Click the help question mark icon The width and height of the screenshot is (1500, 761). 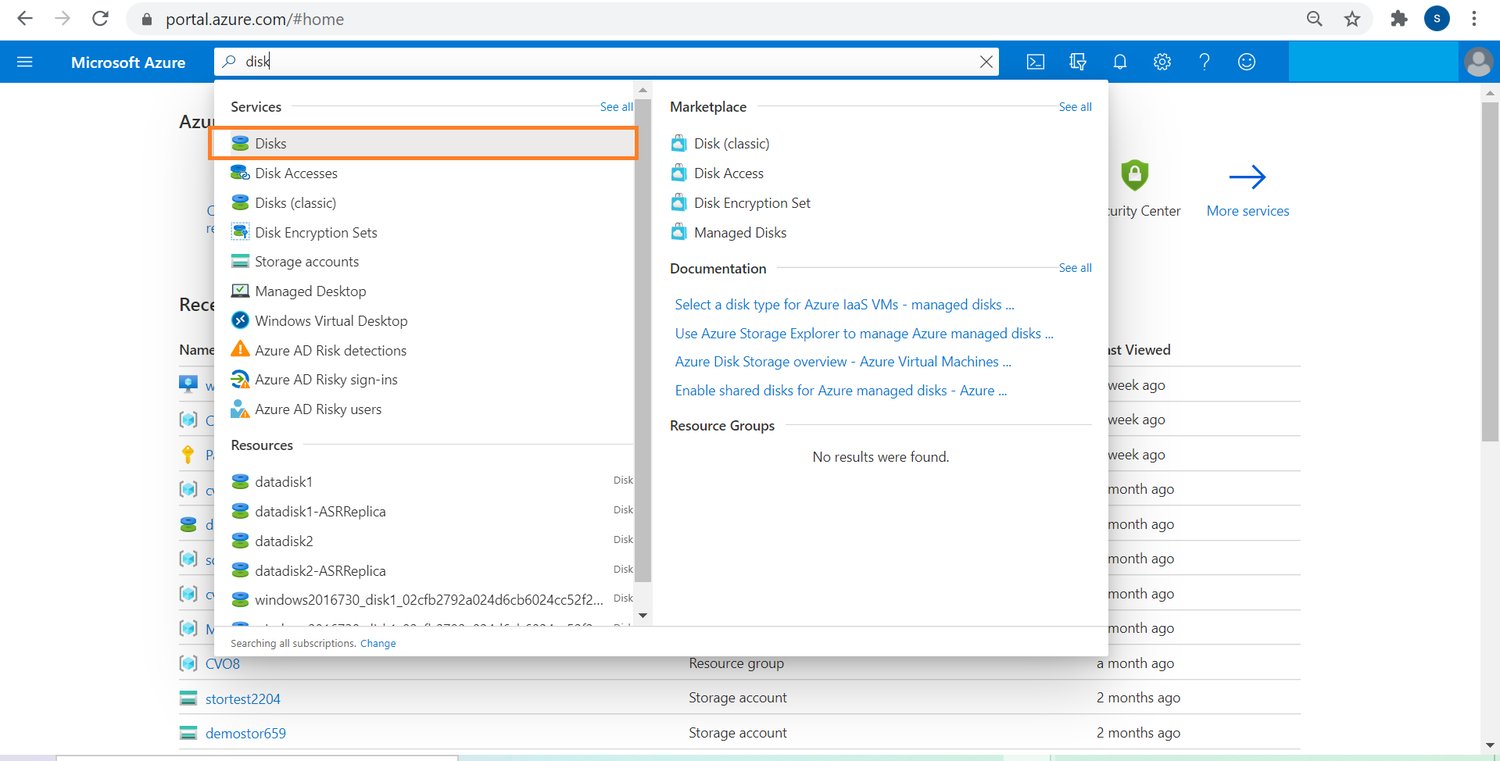(1204, 62)
